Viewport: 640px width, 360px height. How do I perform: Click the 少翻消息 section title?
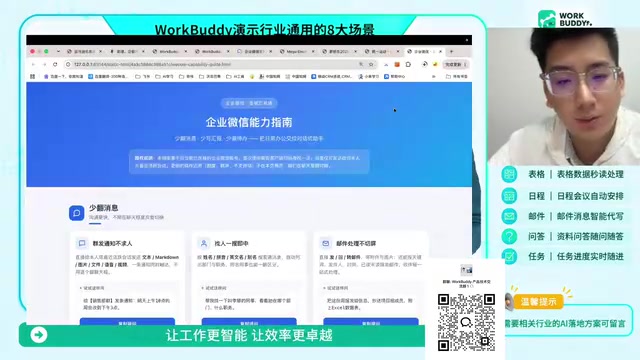tap(104, 208)
